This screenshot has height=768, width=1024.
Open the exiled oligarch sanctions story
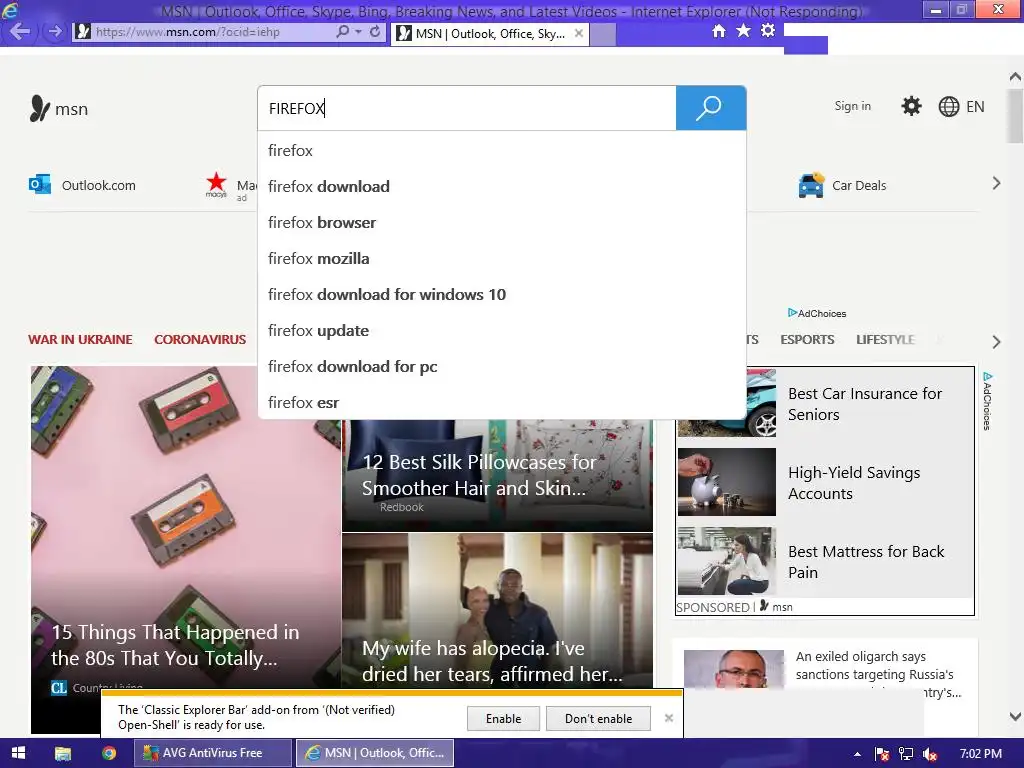point(825,673)
